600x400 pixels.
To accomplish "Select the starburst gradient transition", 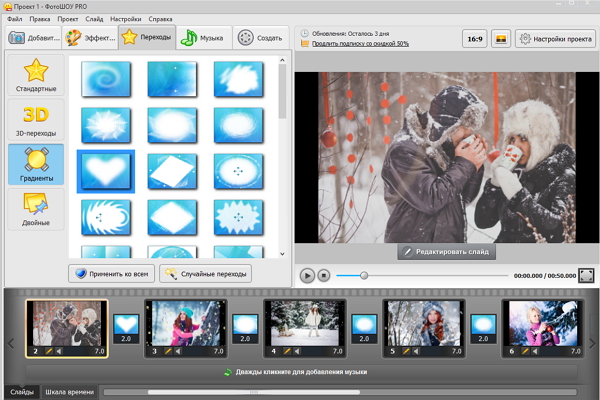I will pos(106,125).
